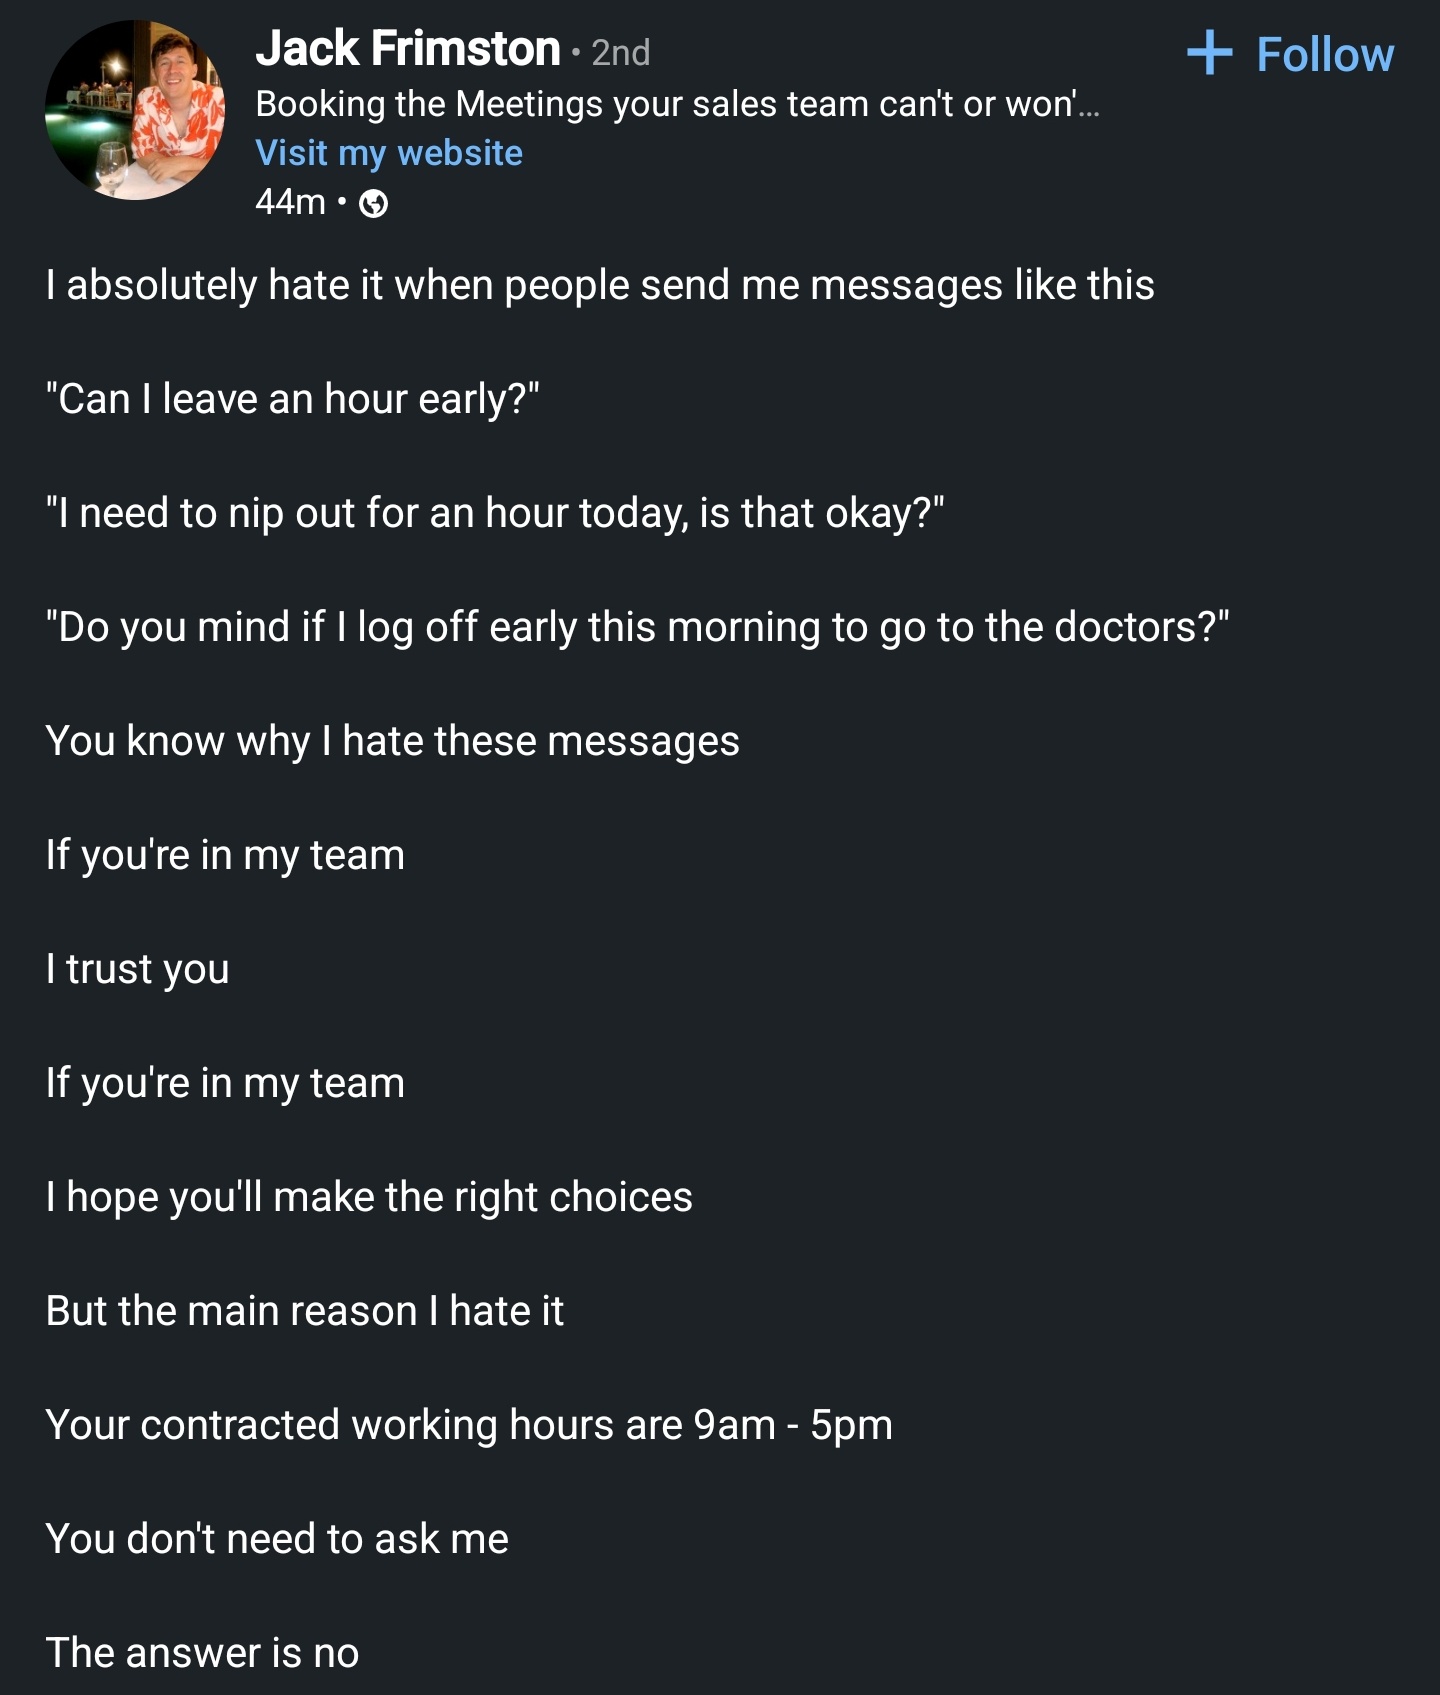Expand the truncated headline ellipsis
This screenshot has width=1440, height=1695.
(1089, 105)
